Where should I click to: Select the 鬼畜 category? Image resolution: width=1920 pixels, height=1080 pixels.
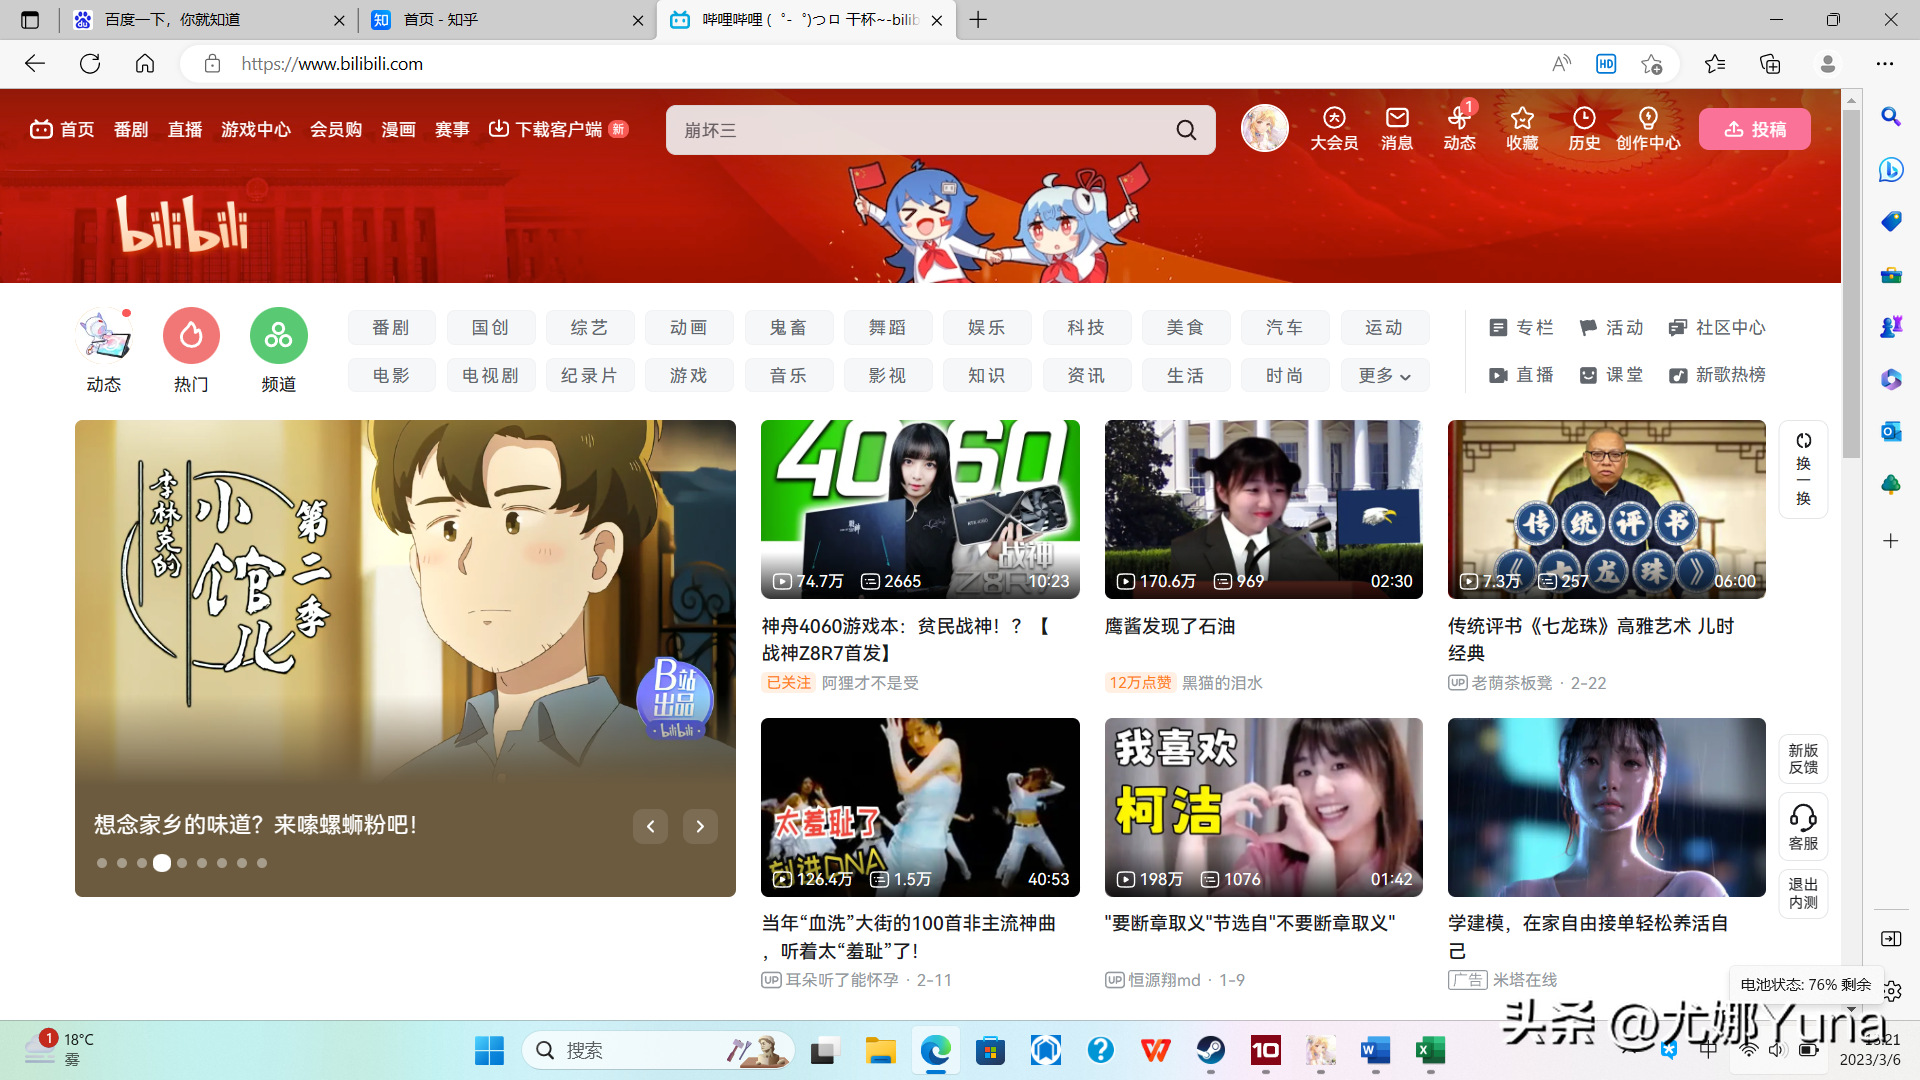[788, 327]
